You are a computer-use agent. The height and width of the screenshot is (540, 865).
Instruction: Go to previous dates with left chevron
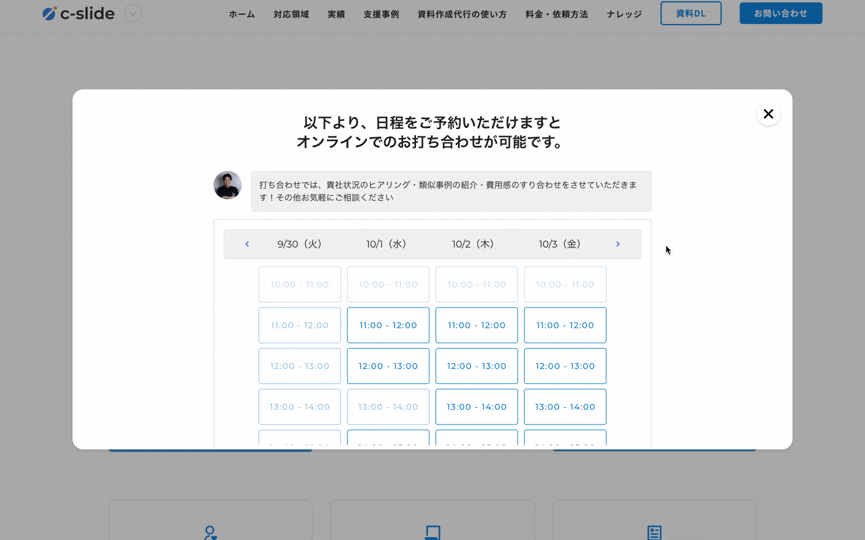pyautogui.click(x=247, y=244)
